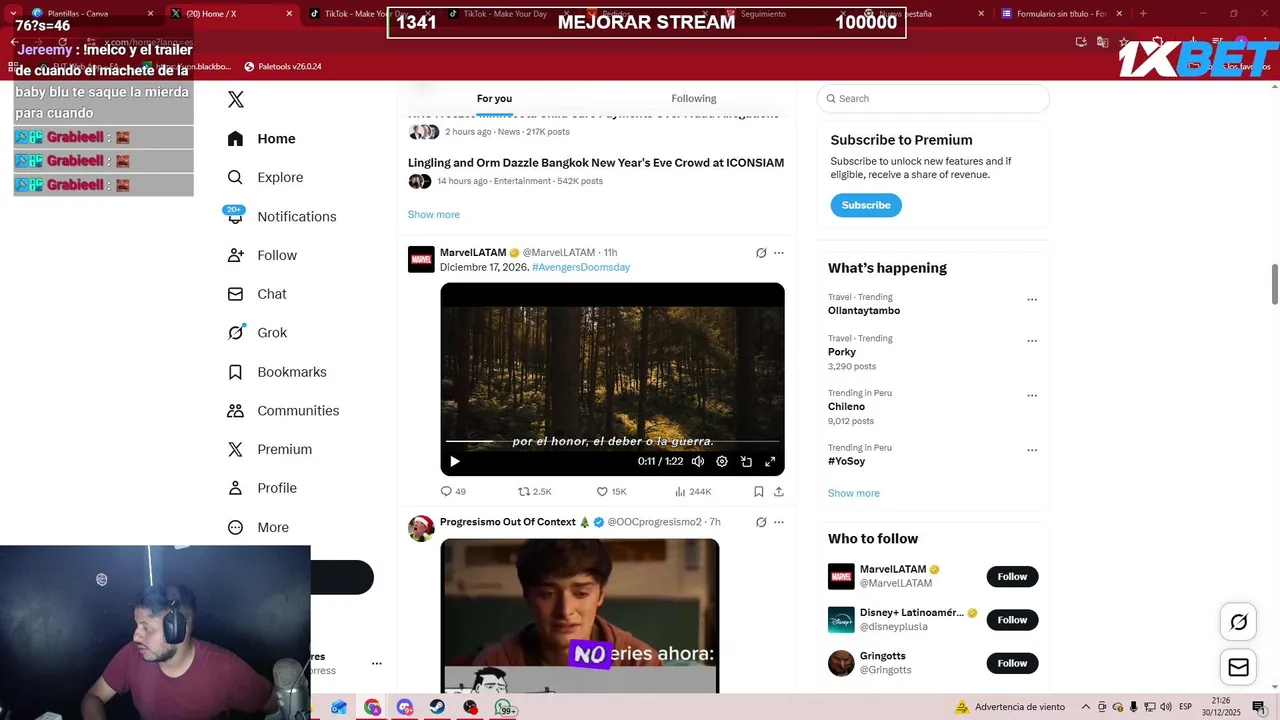The width and height of the screenshot is (1280, 720).
Task: Open Steam from the taskbar
Action: click(438, 707)
